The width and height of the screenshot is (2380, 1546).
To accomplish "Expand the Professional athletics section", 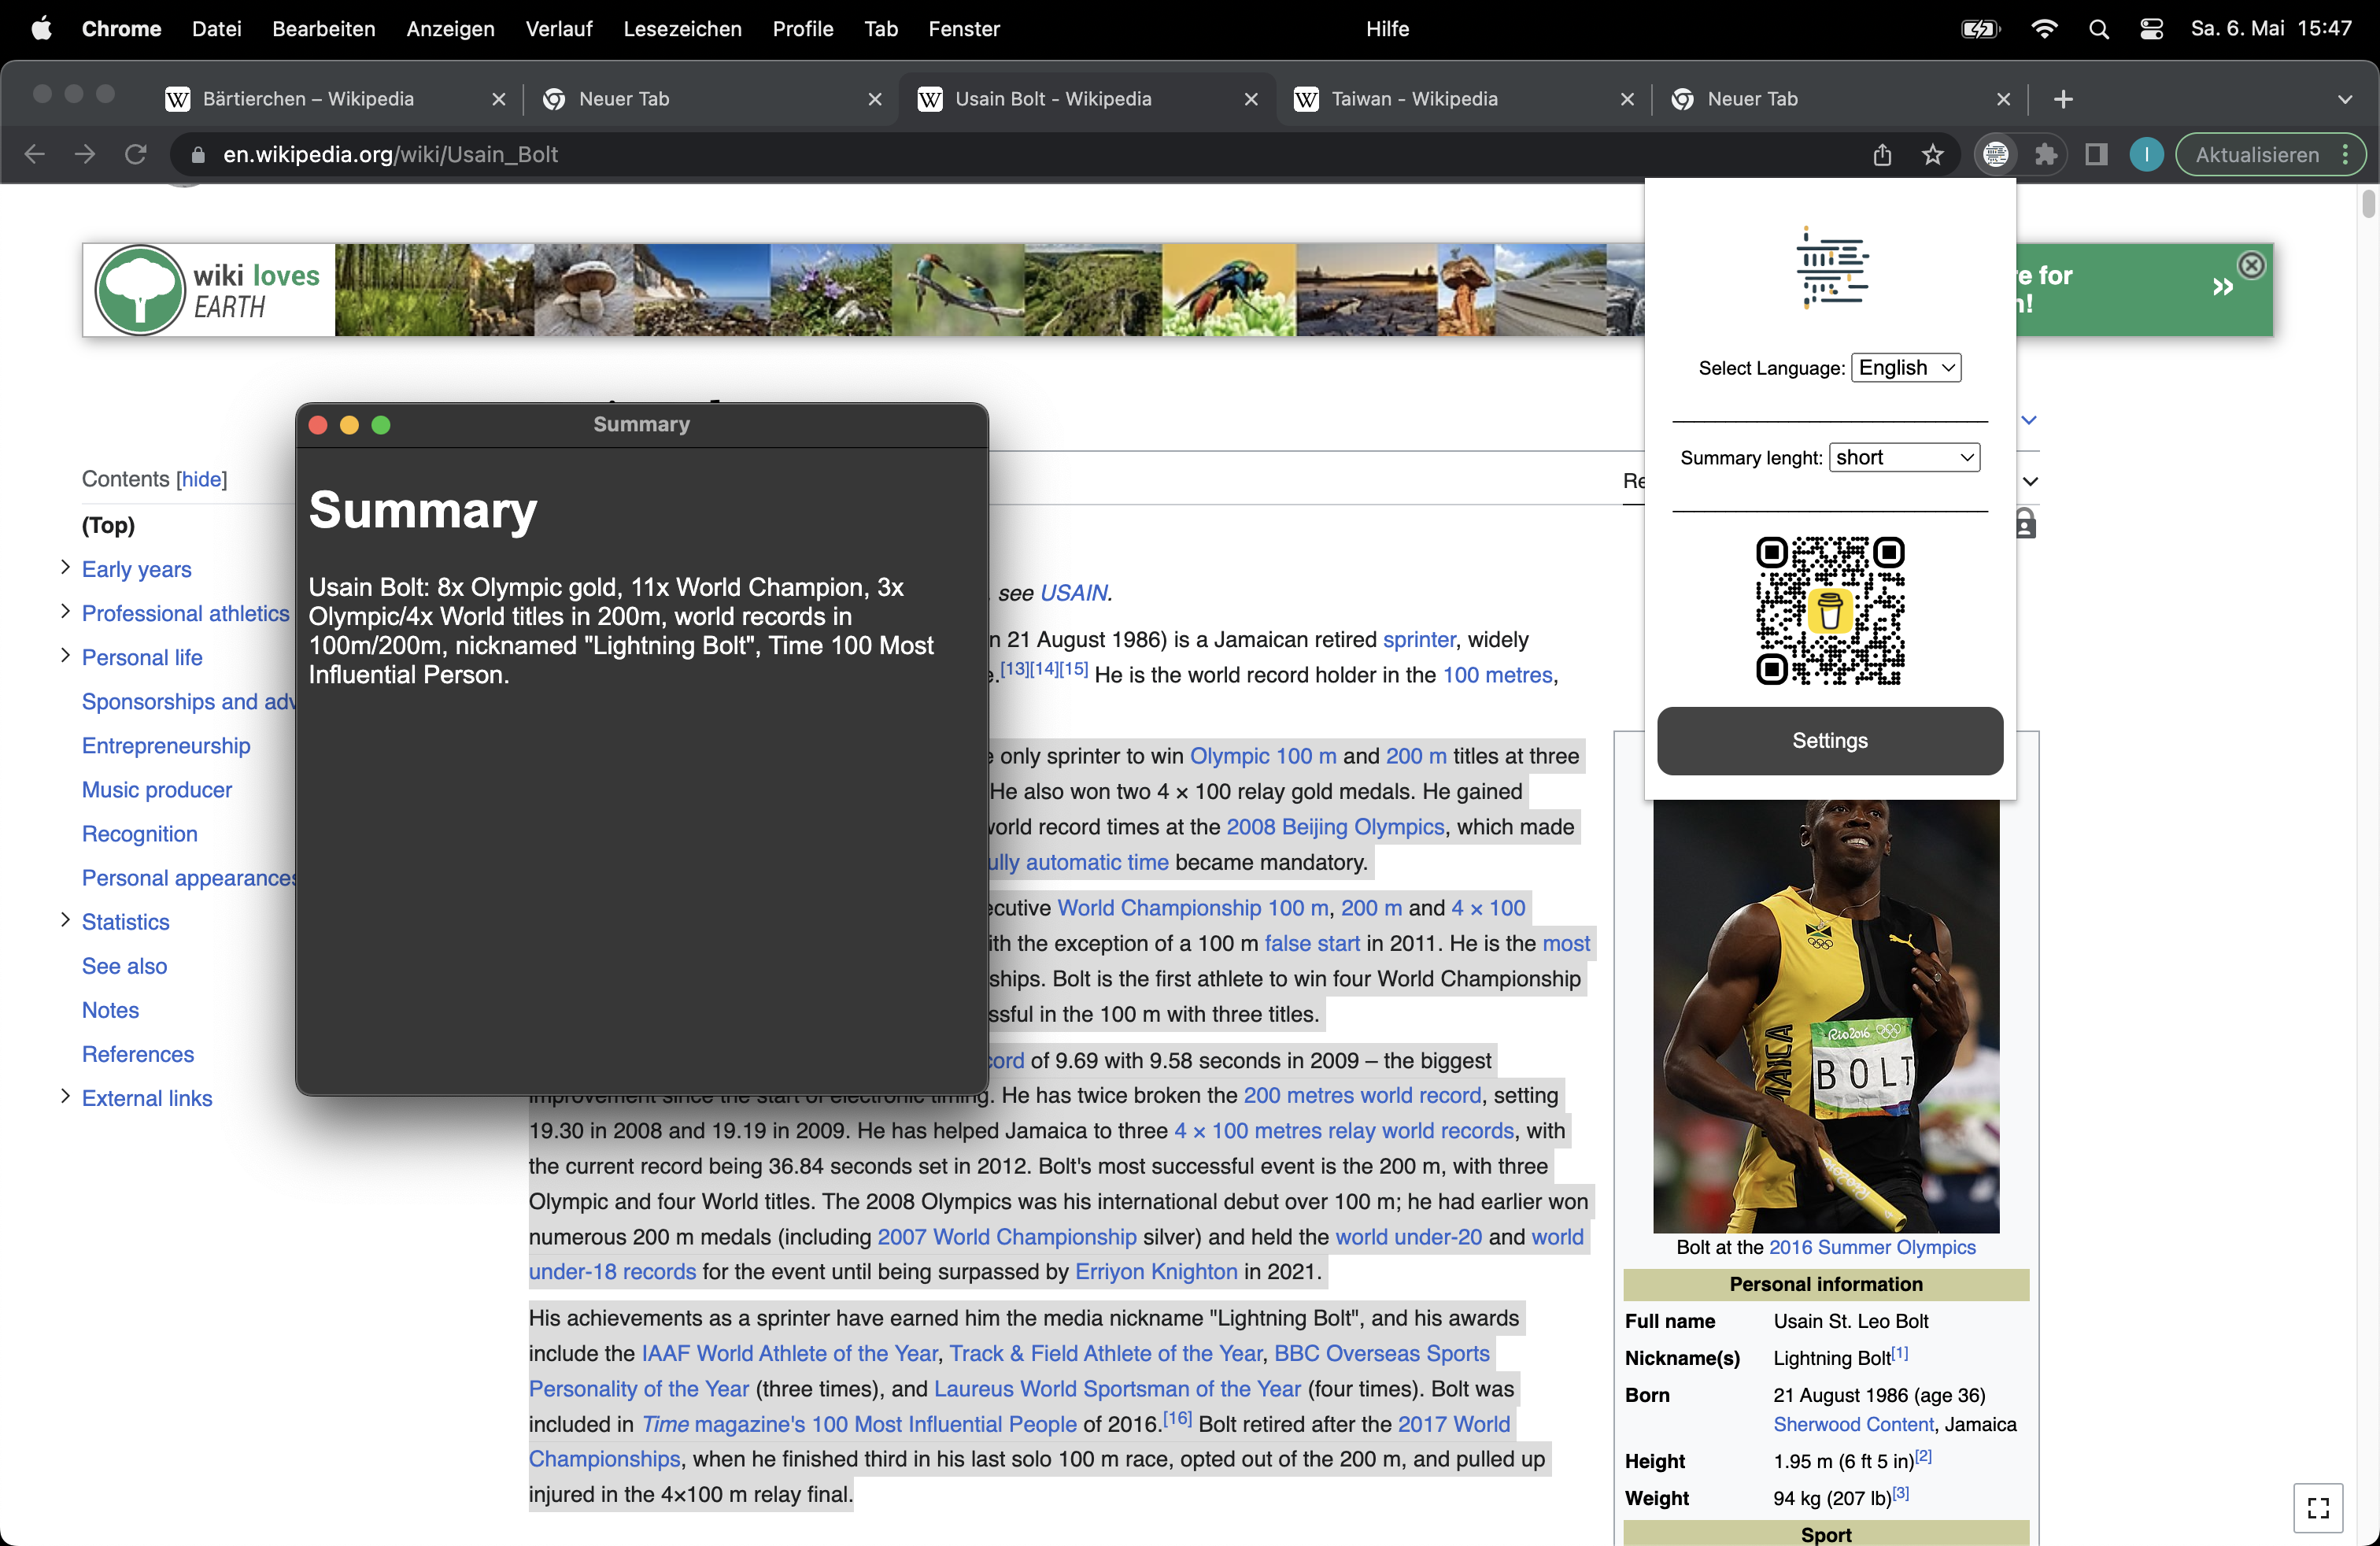I will 65,612.
